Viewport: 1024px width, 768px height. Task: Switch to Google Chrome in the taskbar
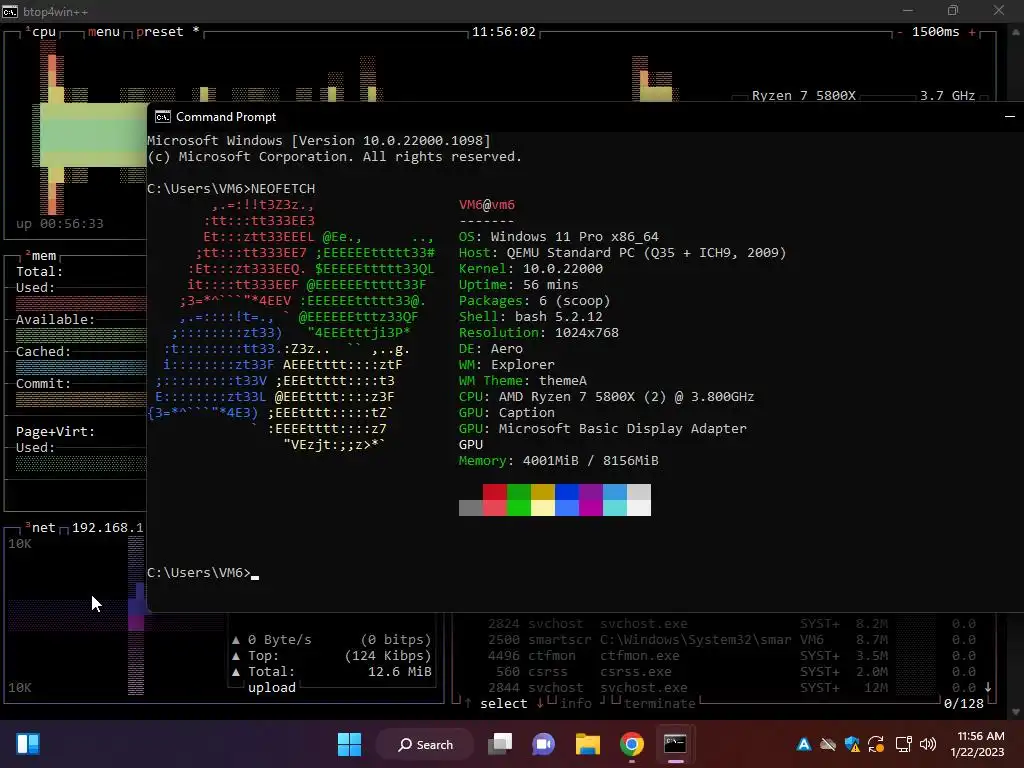click(632, 744)
